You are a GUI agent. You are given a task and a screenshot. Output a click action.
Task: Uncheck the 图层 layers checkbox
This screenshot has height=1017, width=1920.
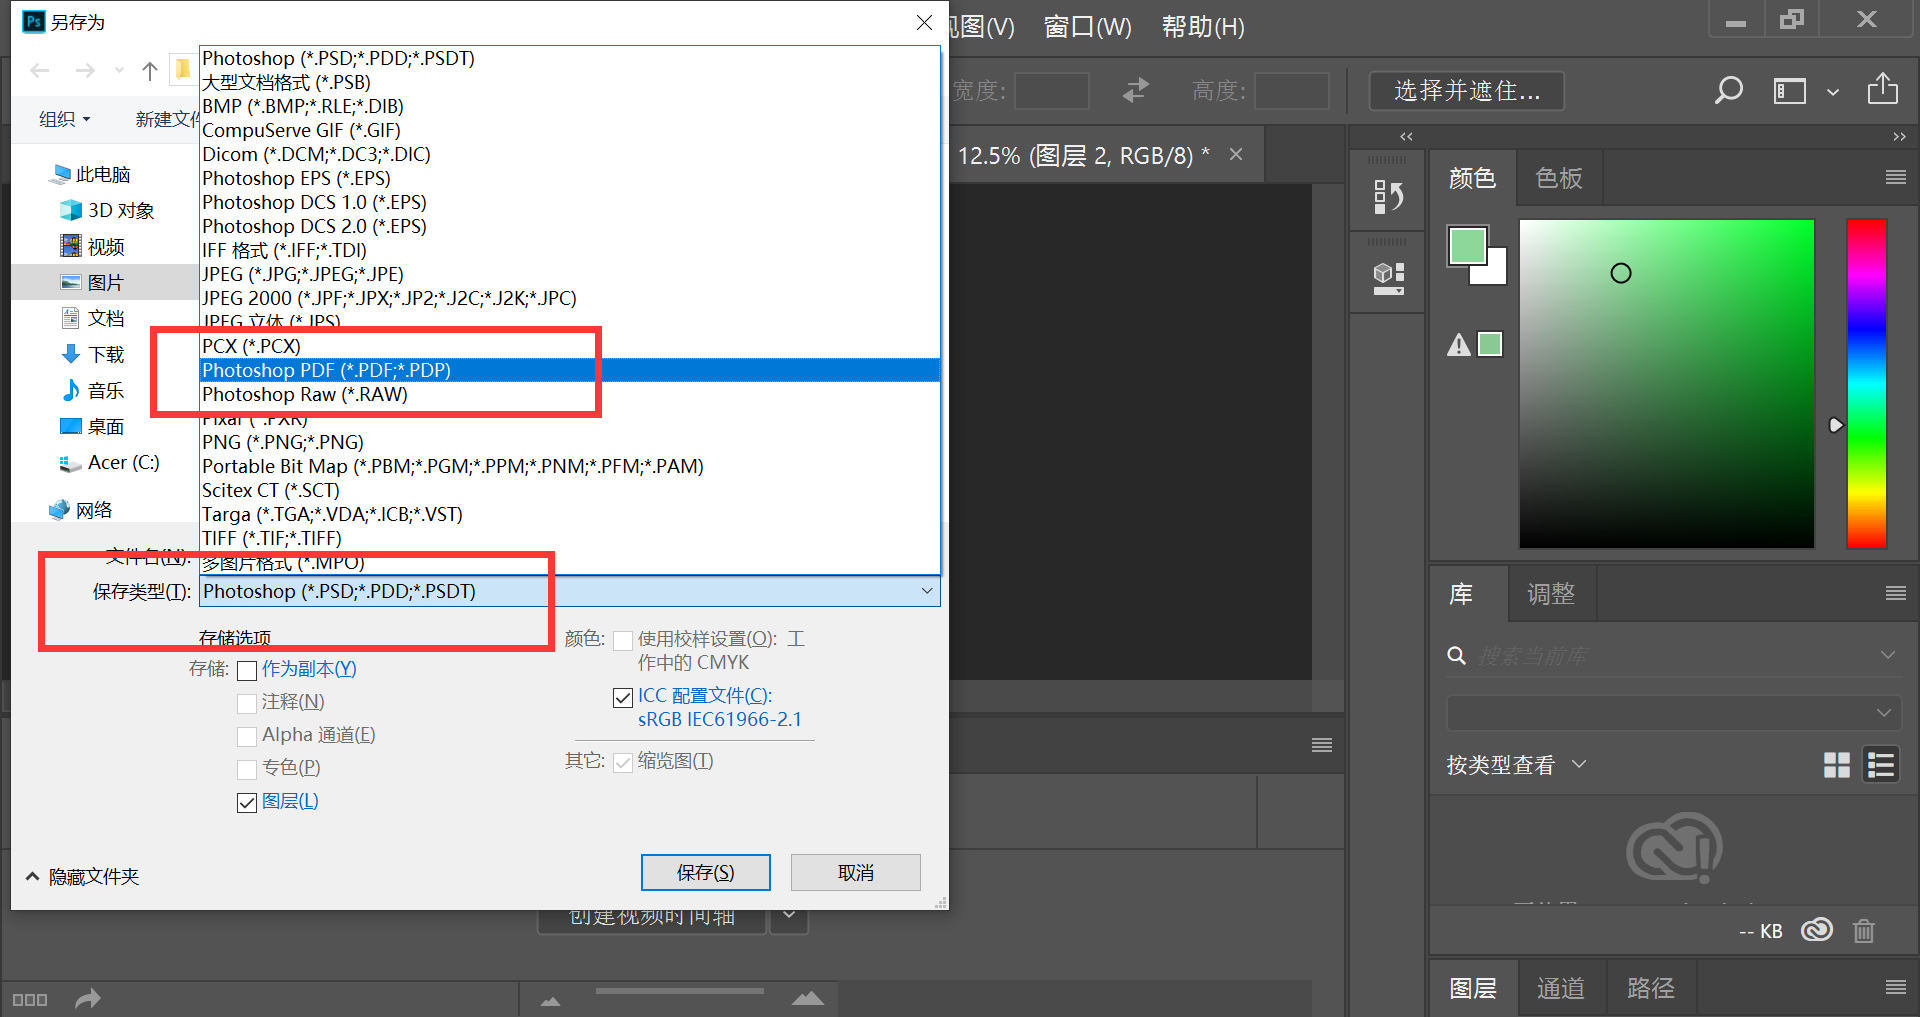(x=247, y=802)
